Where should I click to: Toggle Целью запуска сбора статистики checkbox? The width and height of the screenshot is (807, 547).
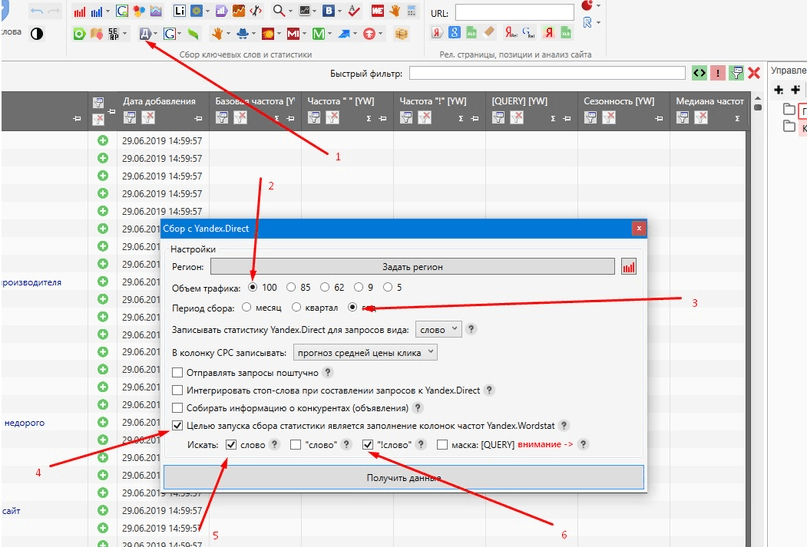tap(178, 426)
